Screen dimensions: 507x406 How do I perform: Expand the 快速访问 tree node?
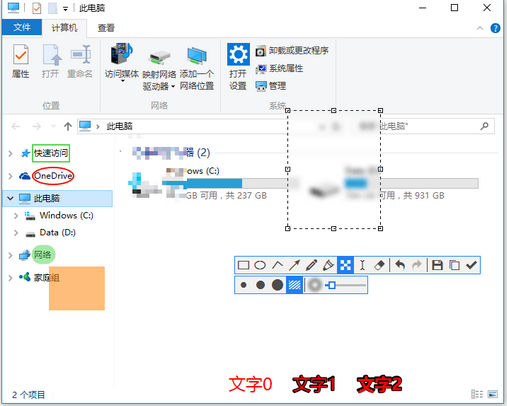click(x=10, y=153)
